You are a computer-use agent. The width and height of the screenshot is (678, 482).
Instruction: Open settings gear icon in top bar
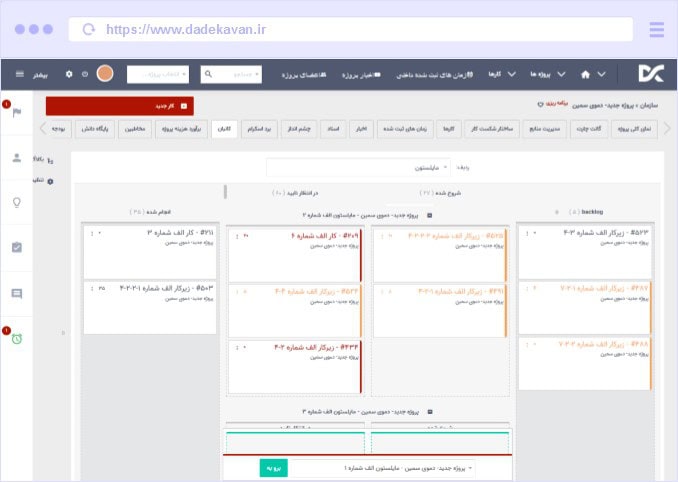pyautogui.click(x=69, y=74)
